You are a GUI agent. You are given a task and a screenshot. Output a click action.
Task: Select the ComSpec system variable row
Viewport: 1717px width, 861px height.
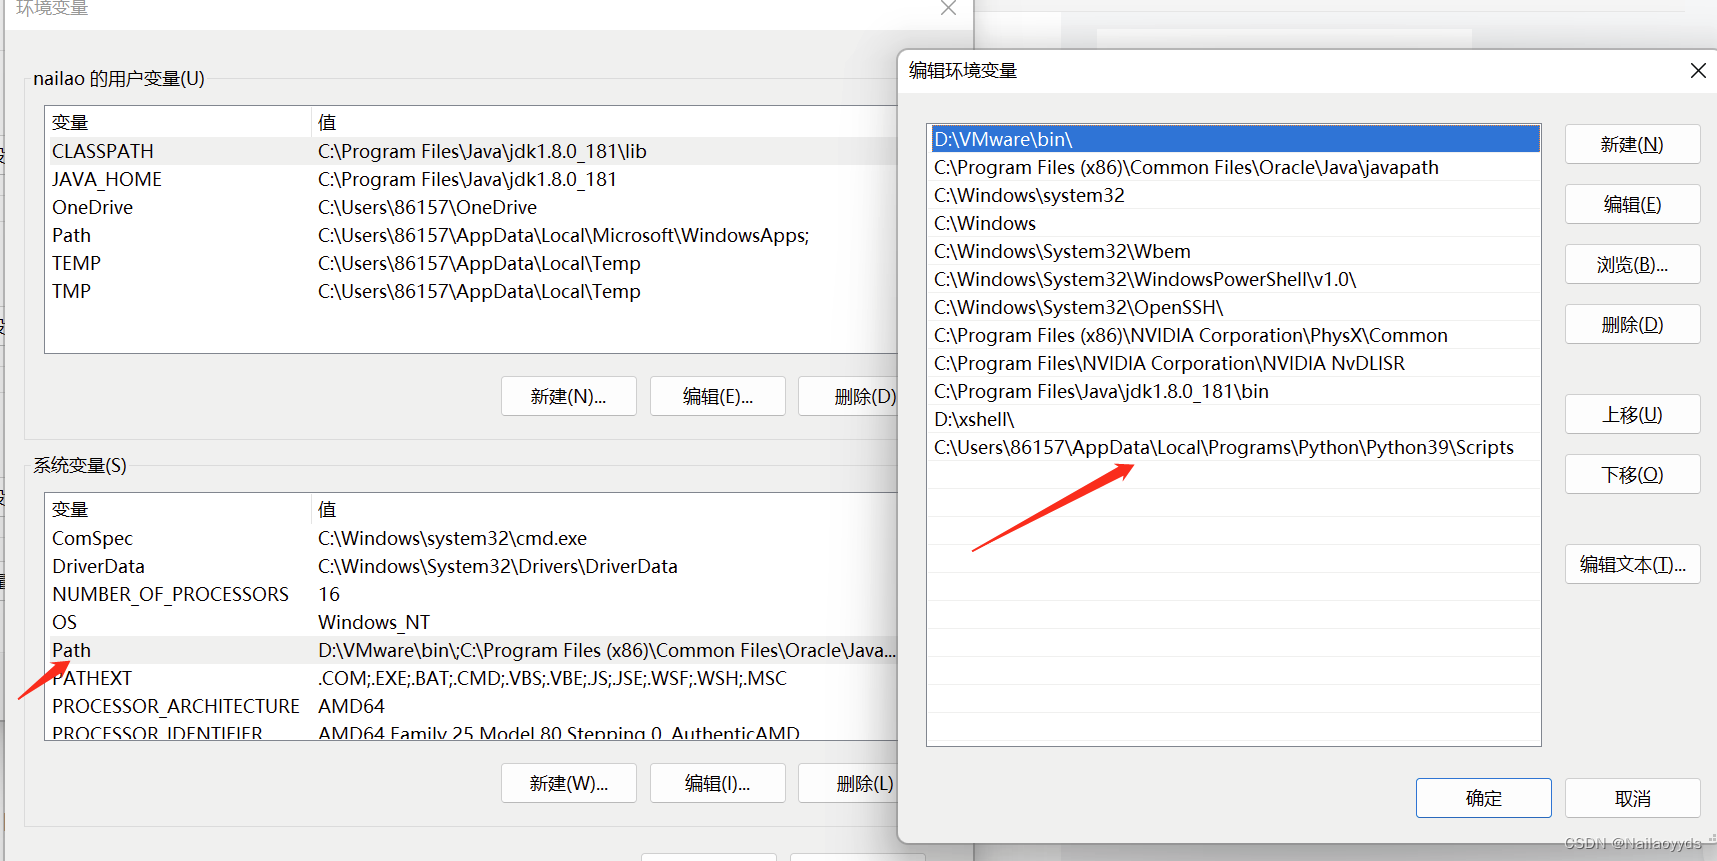472,538
